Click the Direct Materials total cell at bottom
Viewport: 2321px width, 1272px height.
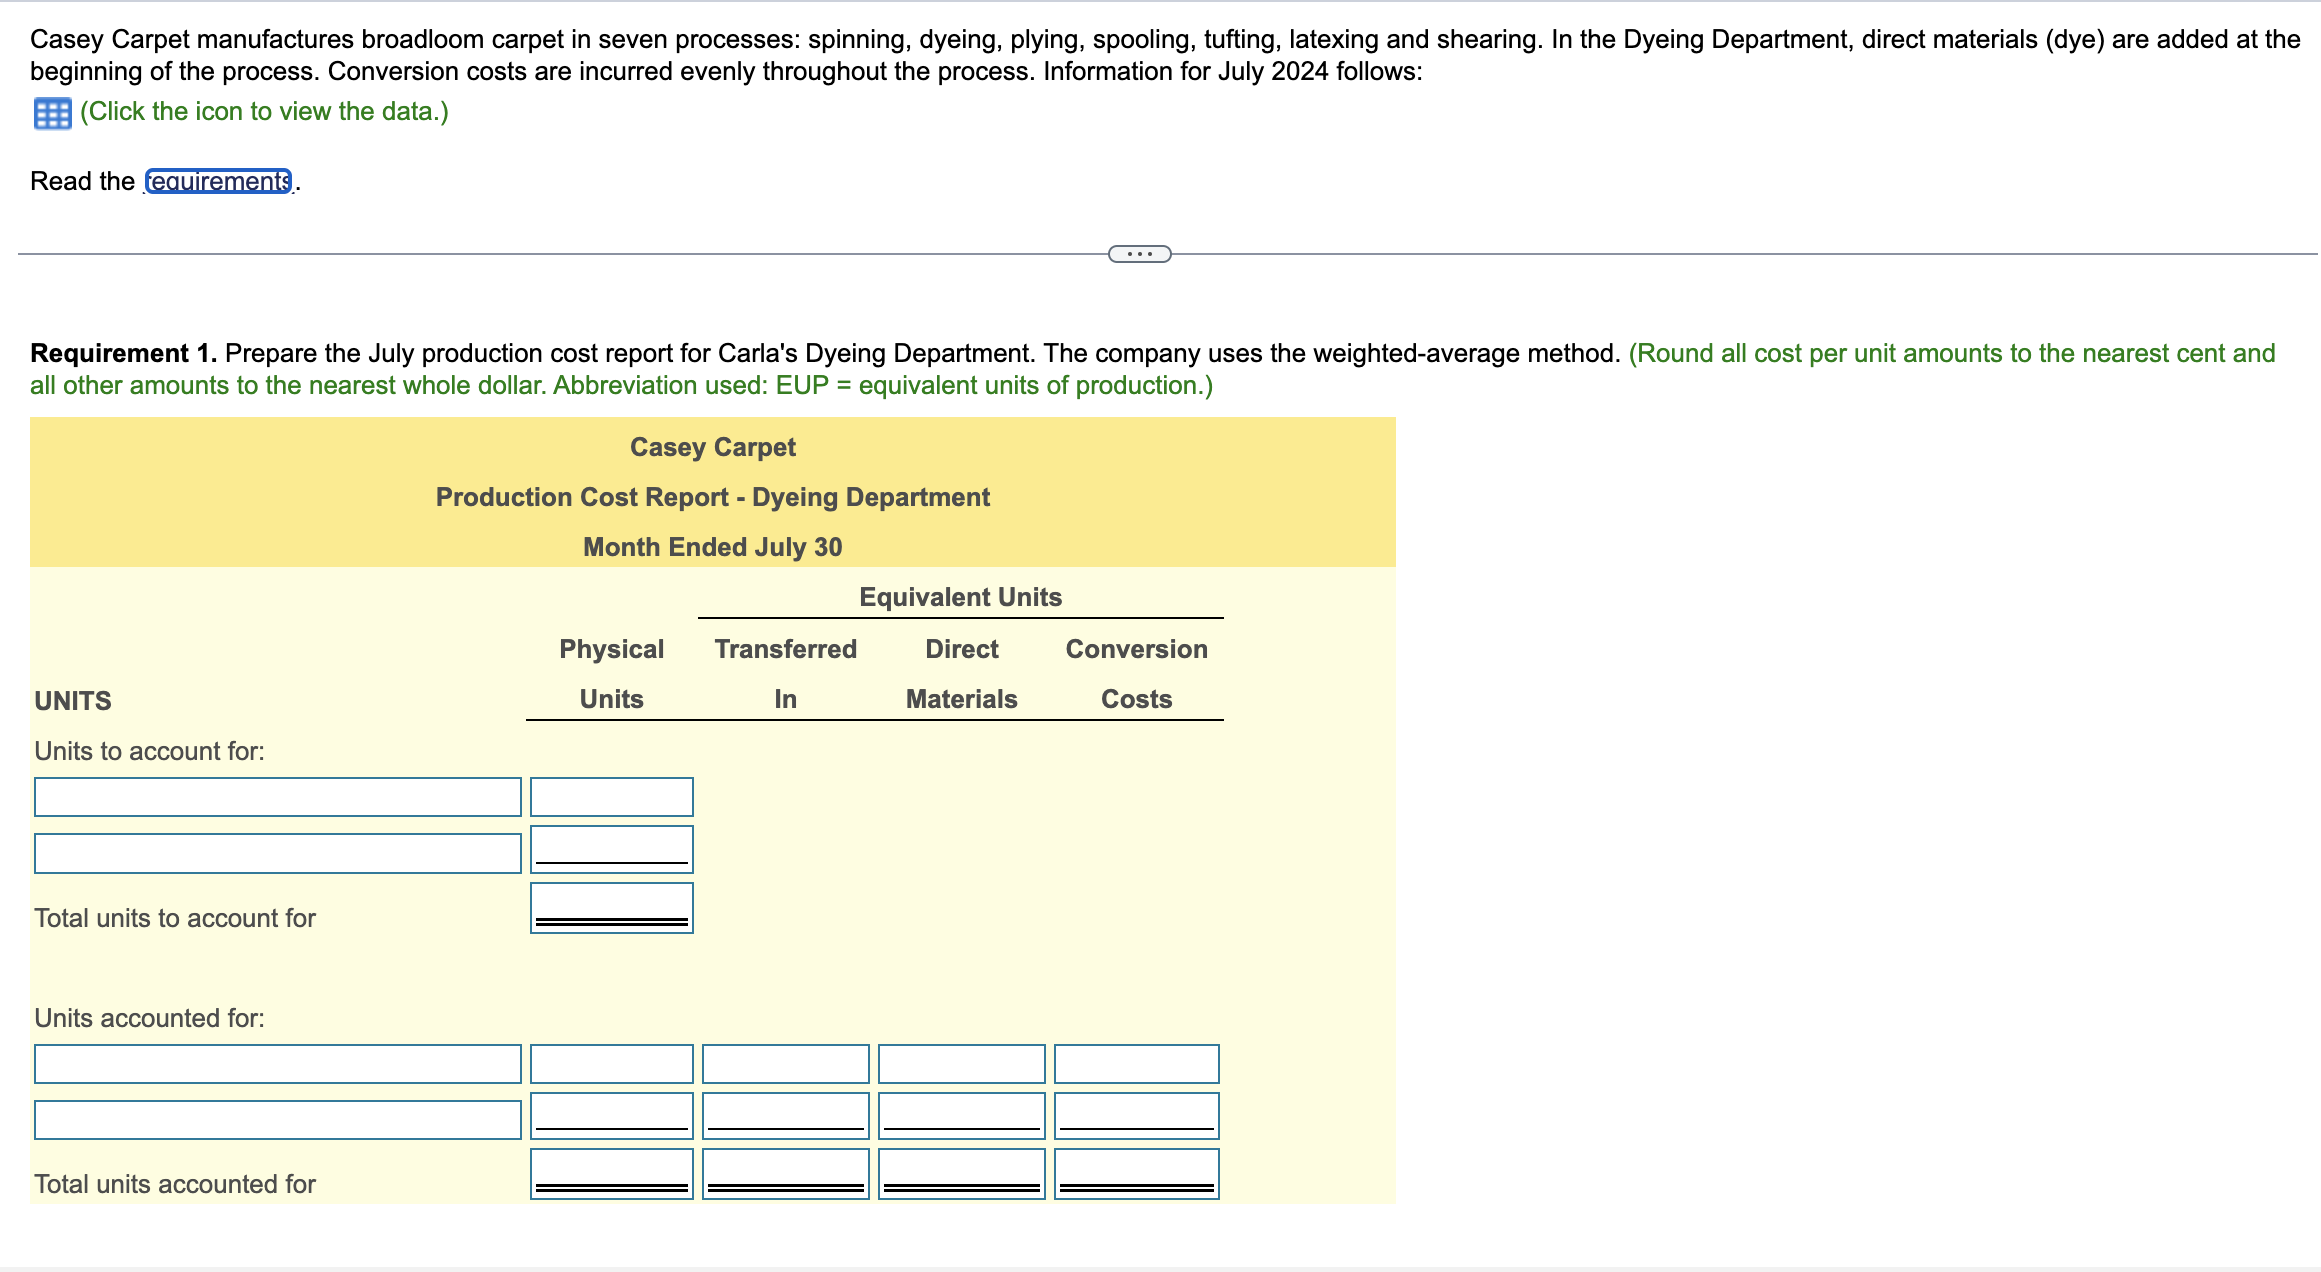pyautogui.click(x=961, y=1172)
